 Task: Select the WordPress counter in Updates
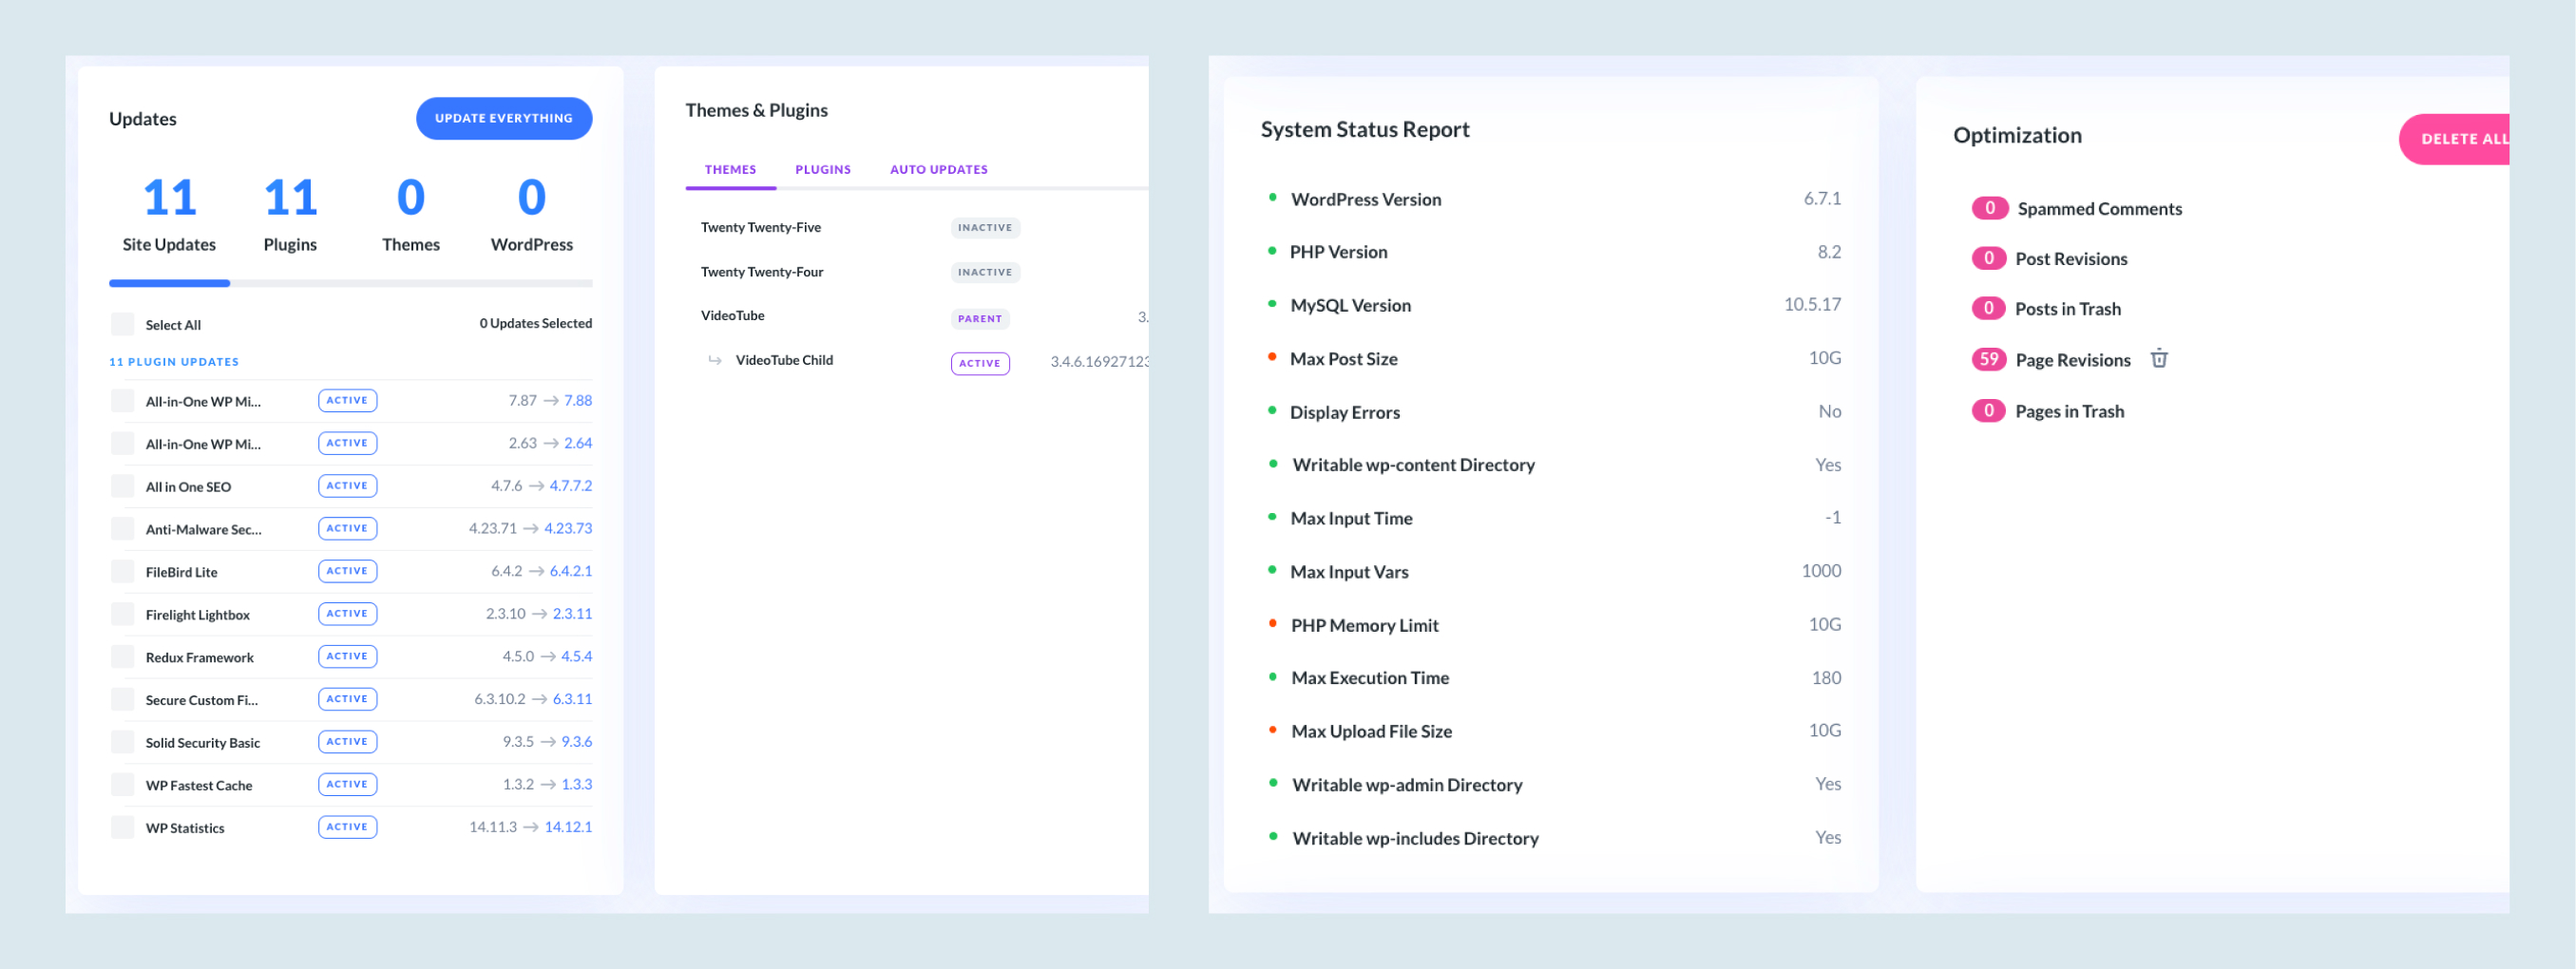(532, 215)
